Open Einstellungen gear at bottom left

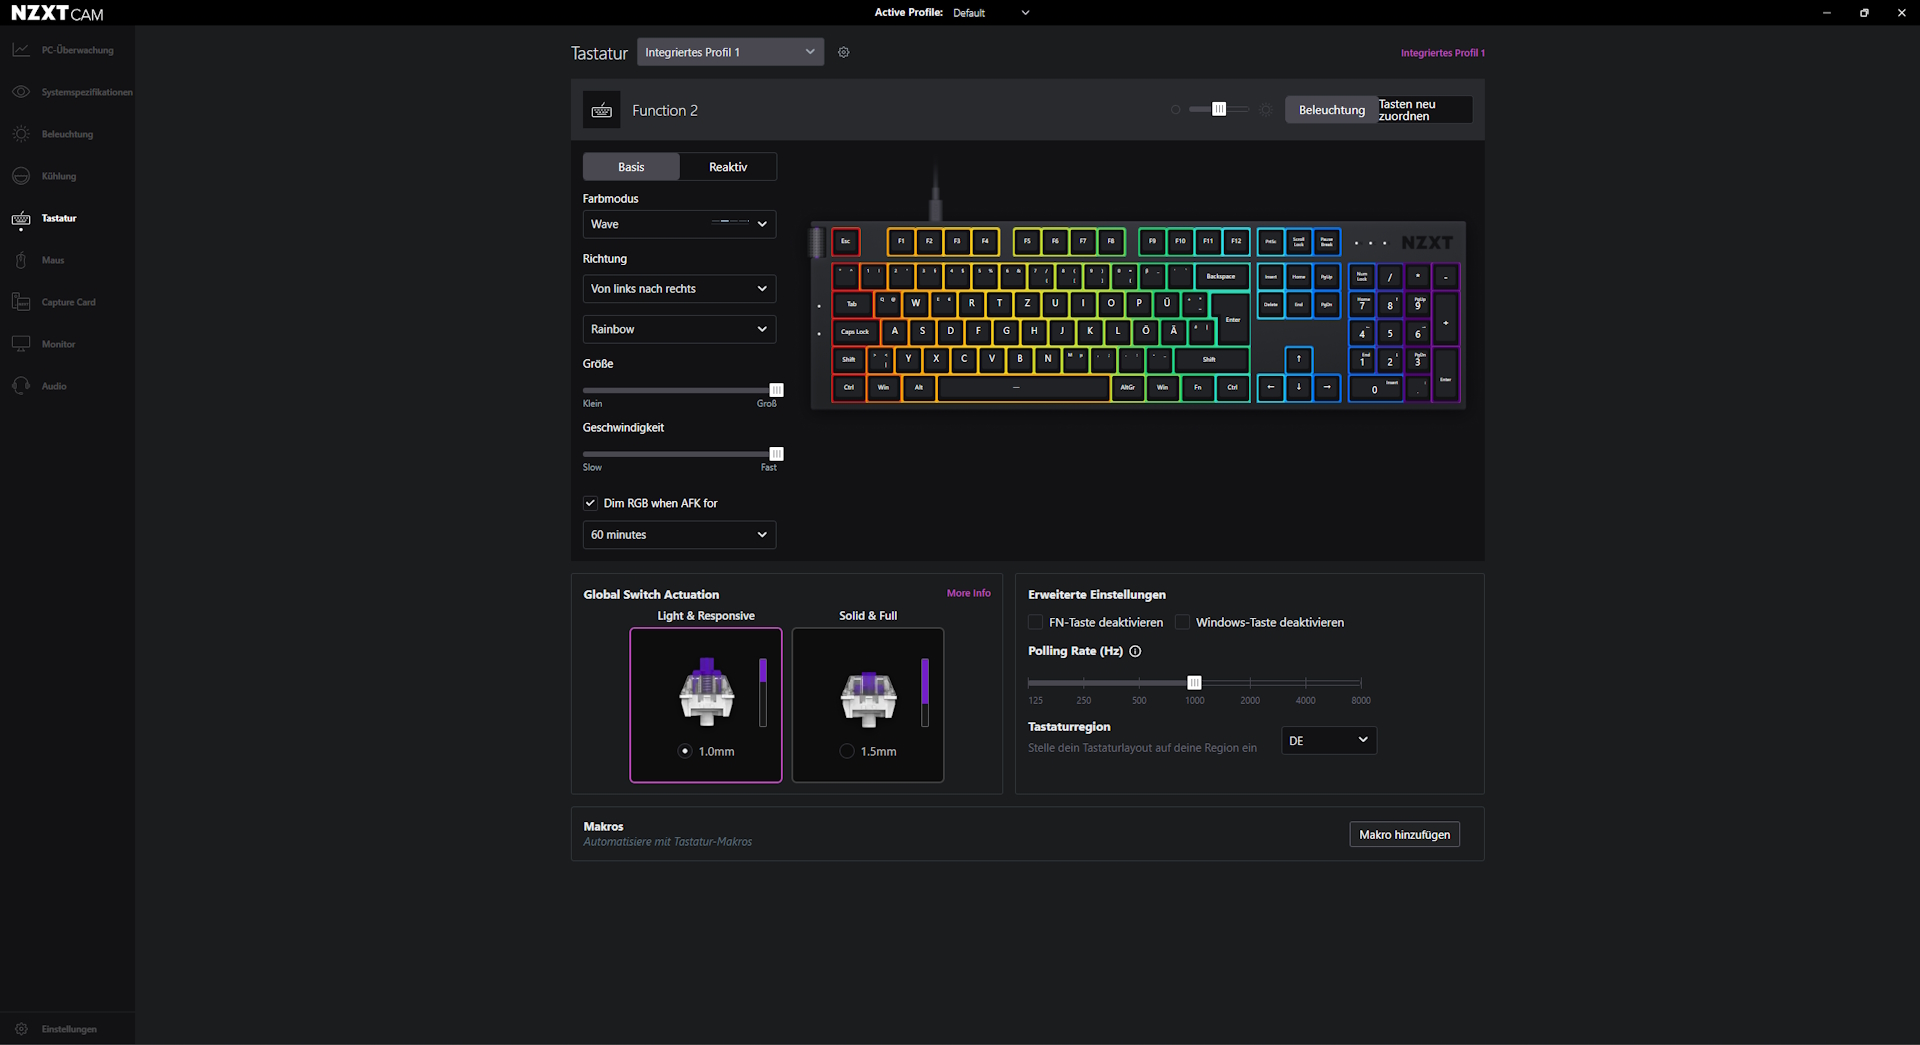pos(21,1029)
